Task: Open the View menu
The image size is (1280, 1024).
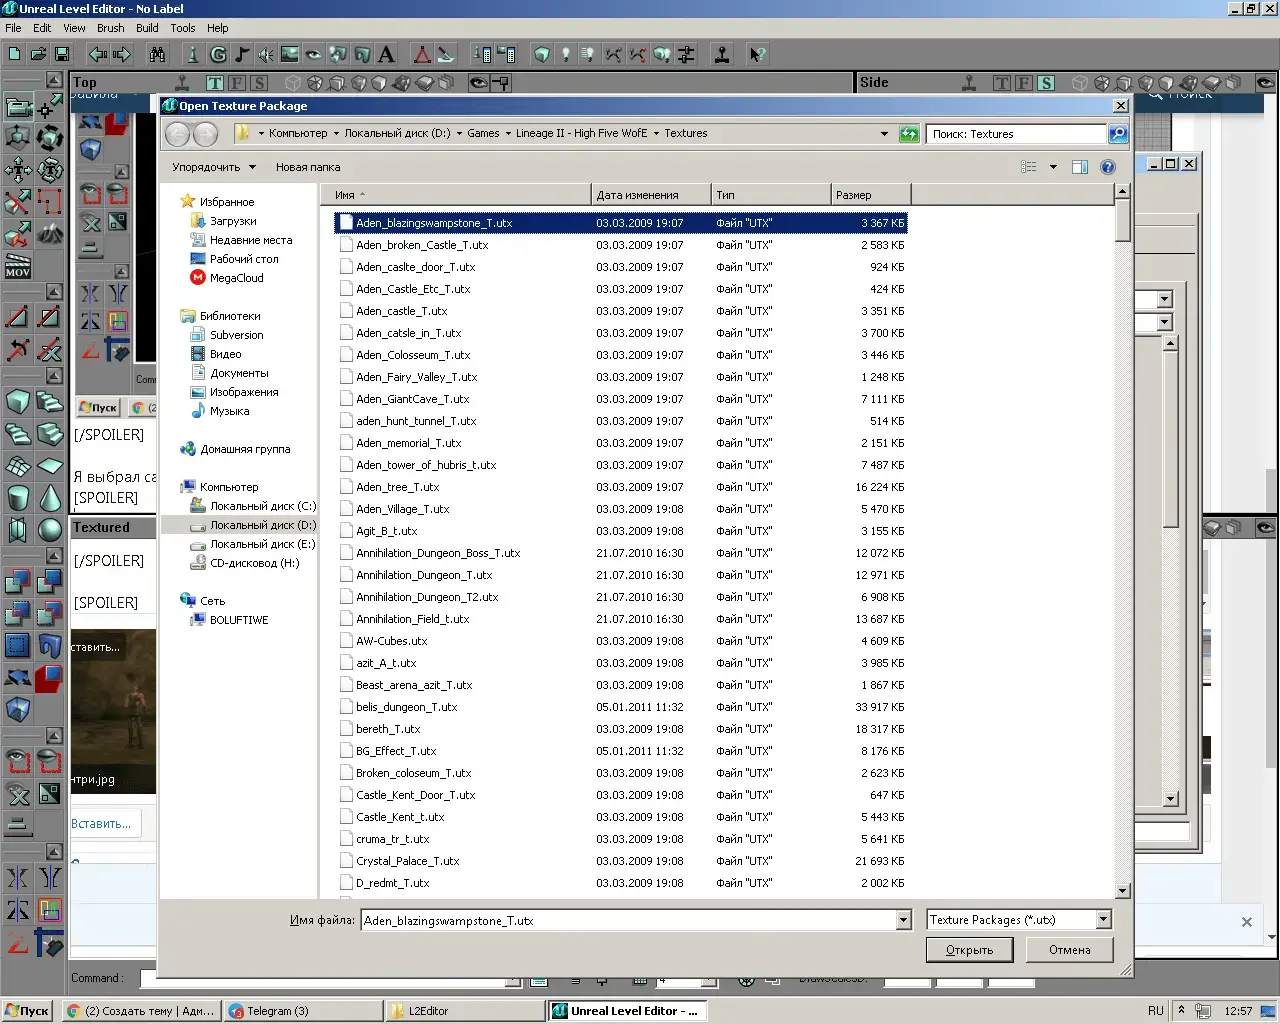Action: pos(75,28)
